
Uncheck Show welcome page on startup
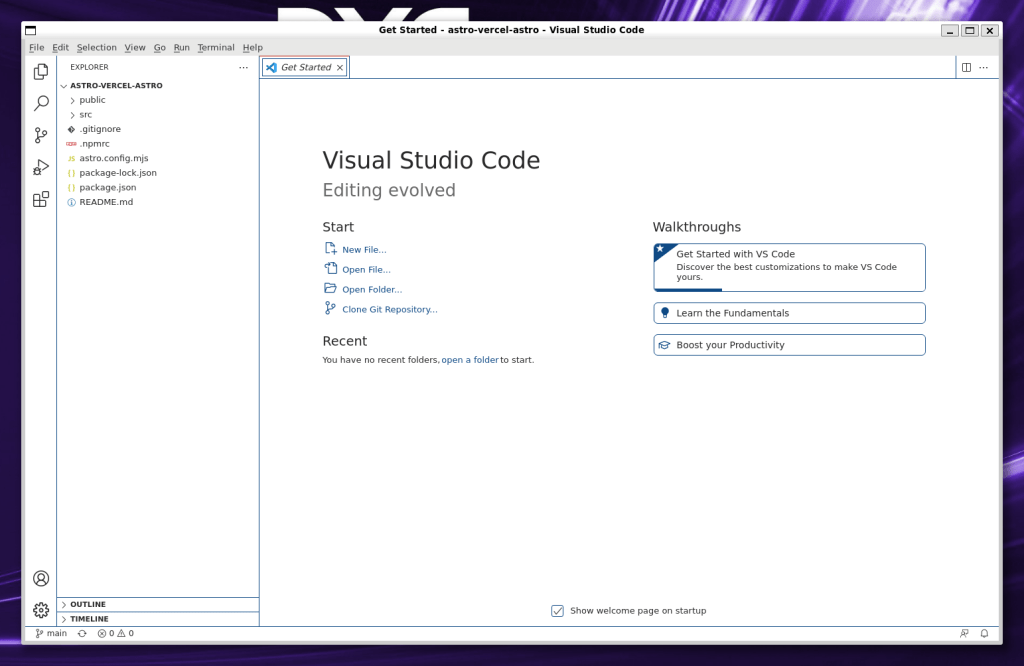pos(558,611)
